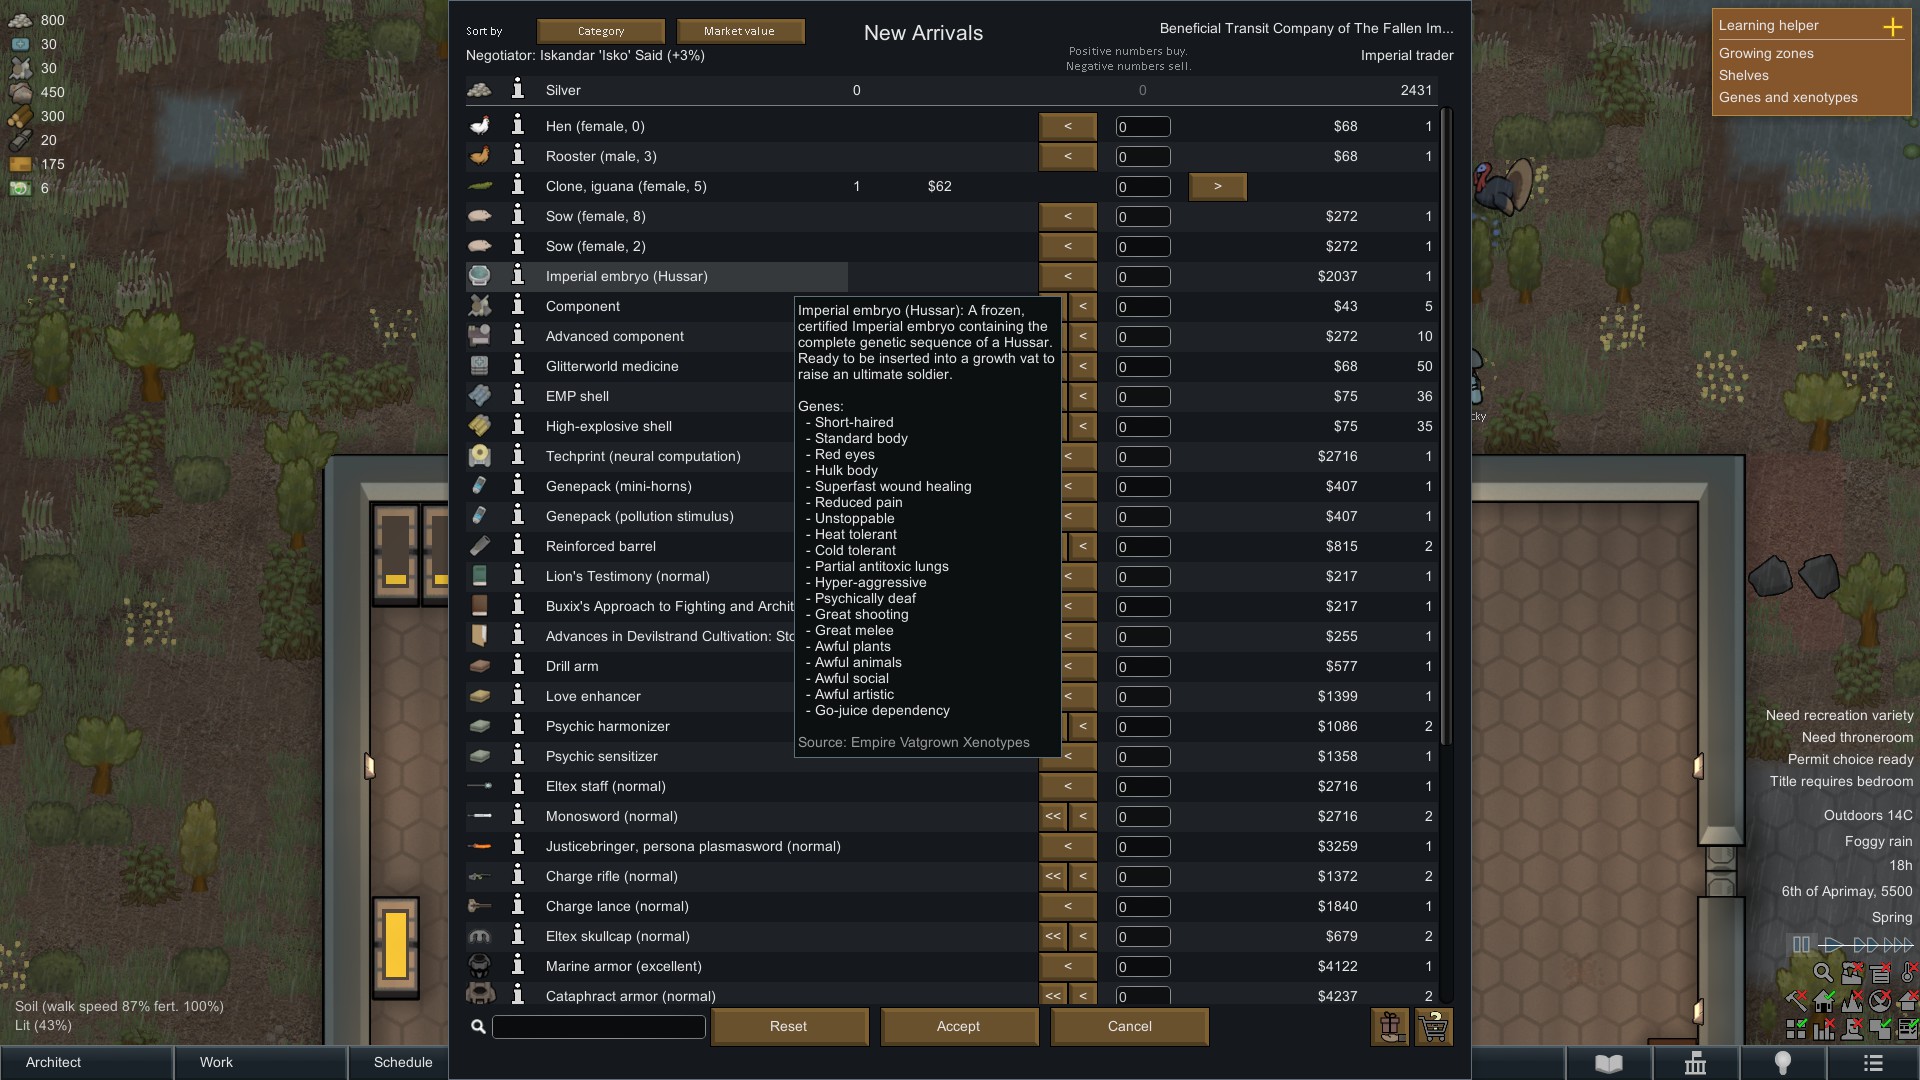Set game to fastest triple-arrow speed
Screen dimensions: 1920x1080
1898,945
